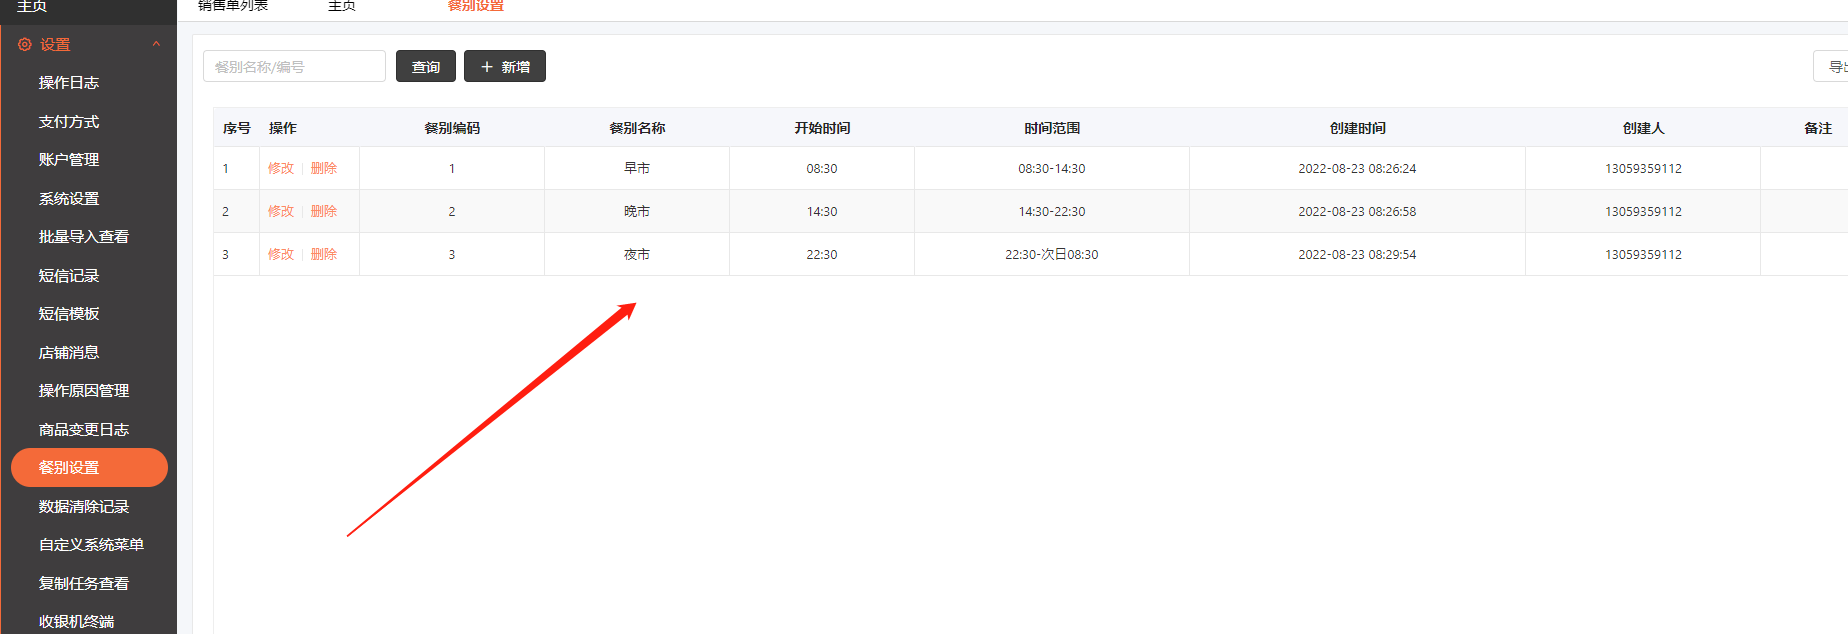Go to 系统设置 menu item

(x=69, y=199)
